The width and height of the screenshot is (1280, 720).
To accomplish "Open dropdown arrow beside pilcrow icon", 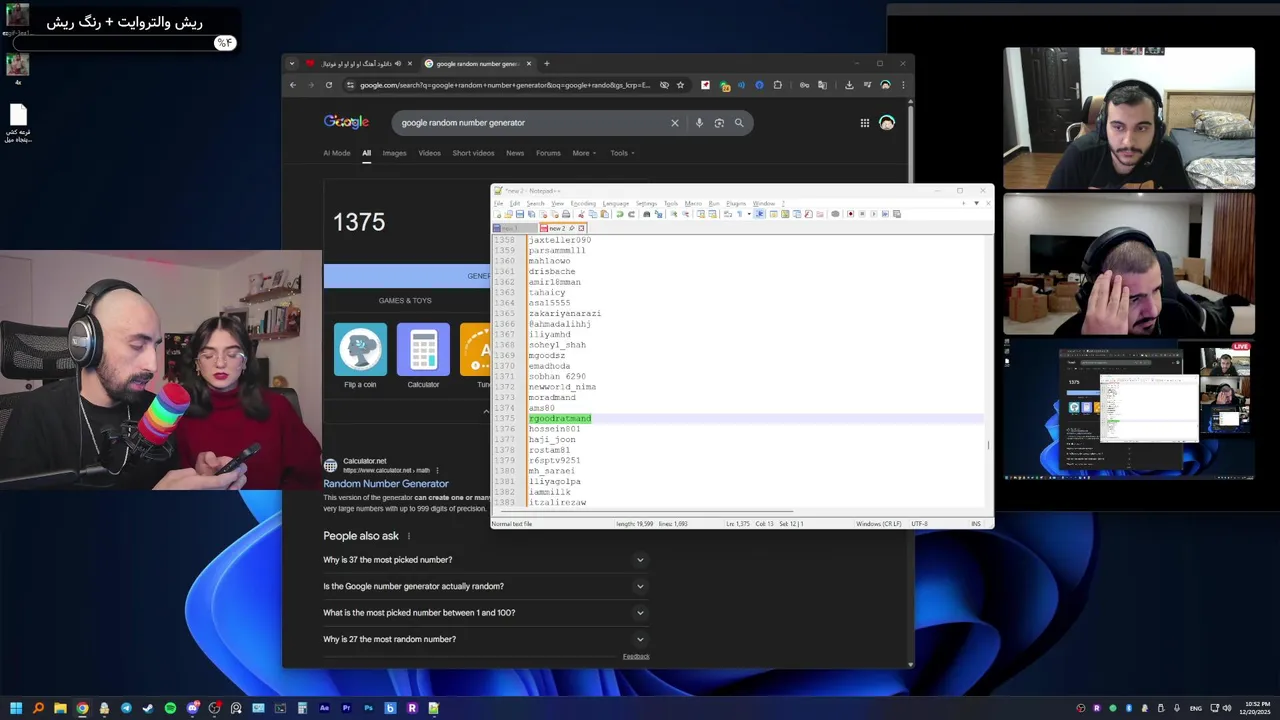I will tap(749, 214).
